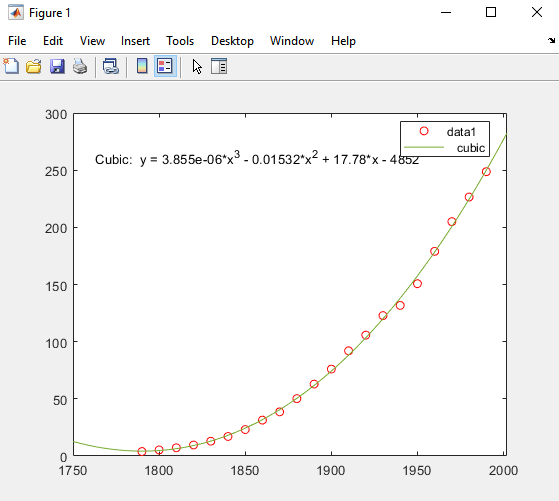Open the Help menu

[x=343, y=41]
